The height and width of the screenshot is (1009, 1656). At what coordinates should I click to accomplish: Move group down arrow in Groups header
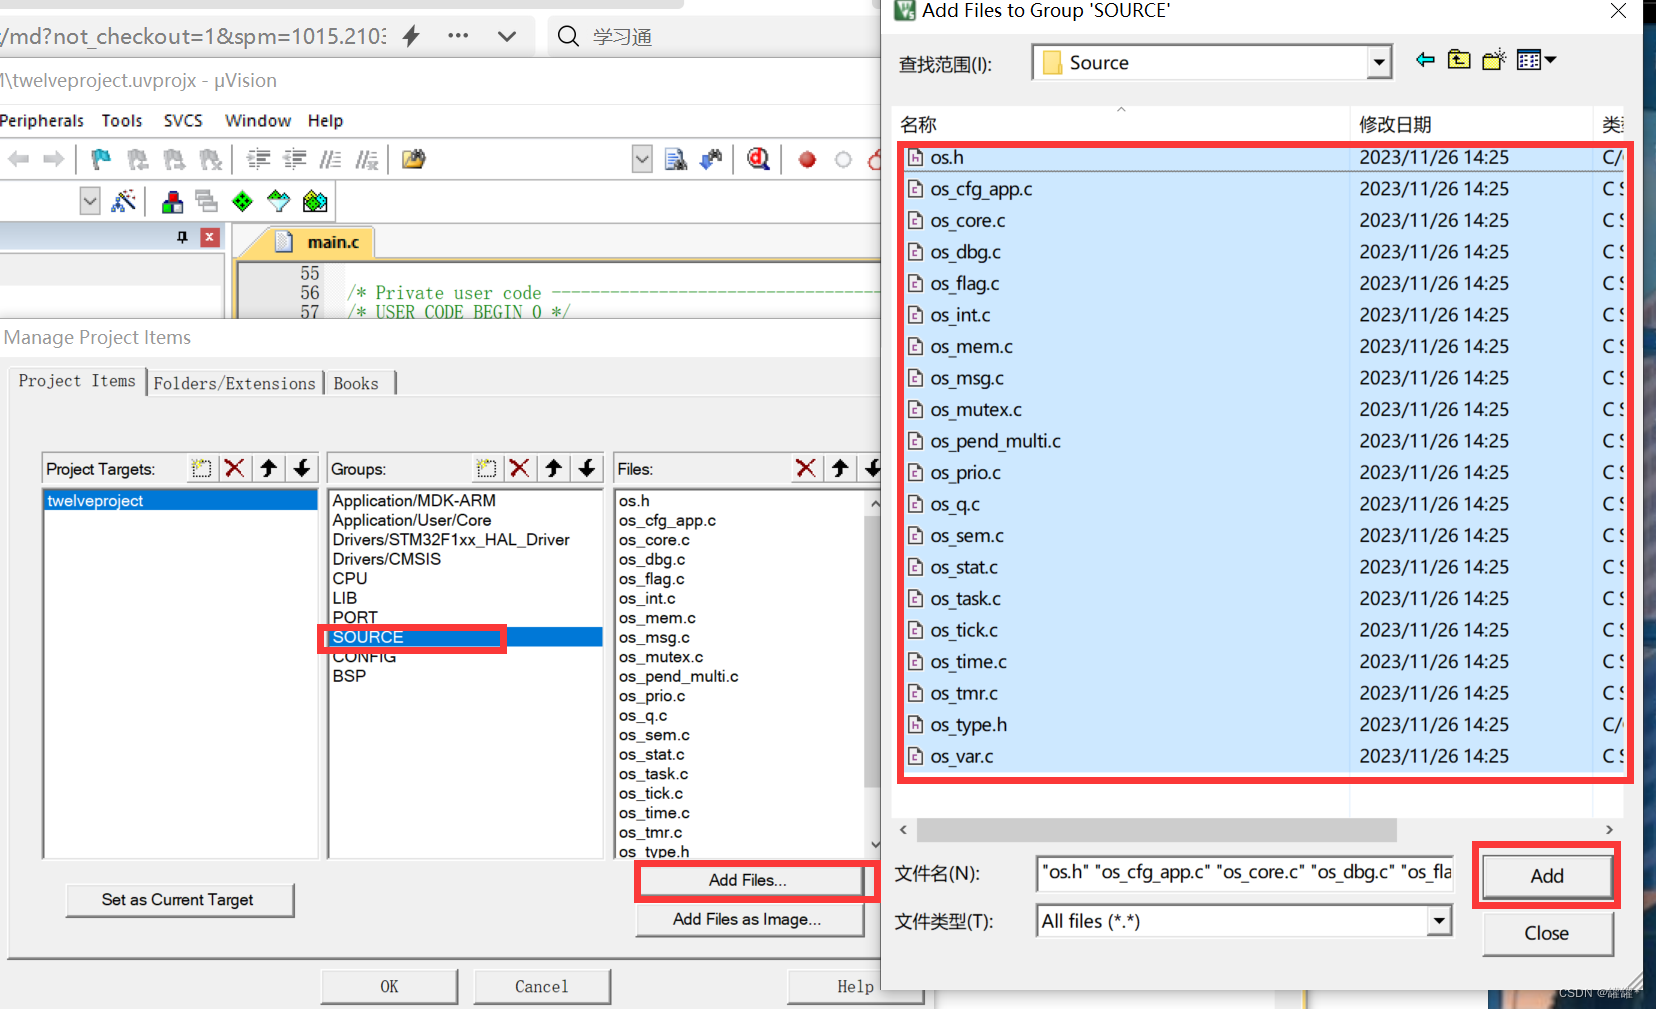587,468
